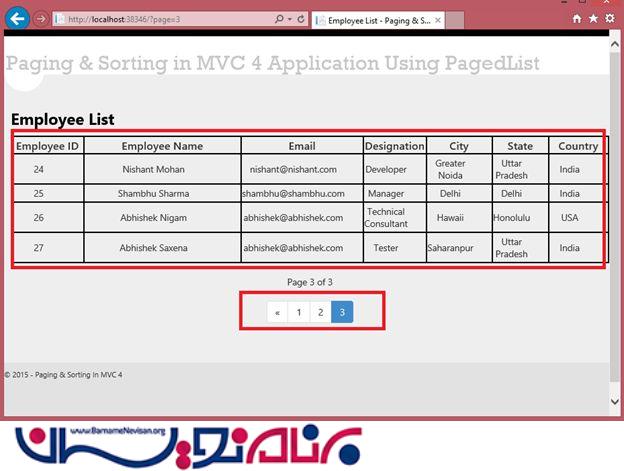Select active page 3 button

tap(342, 312)
